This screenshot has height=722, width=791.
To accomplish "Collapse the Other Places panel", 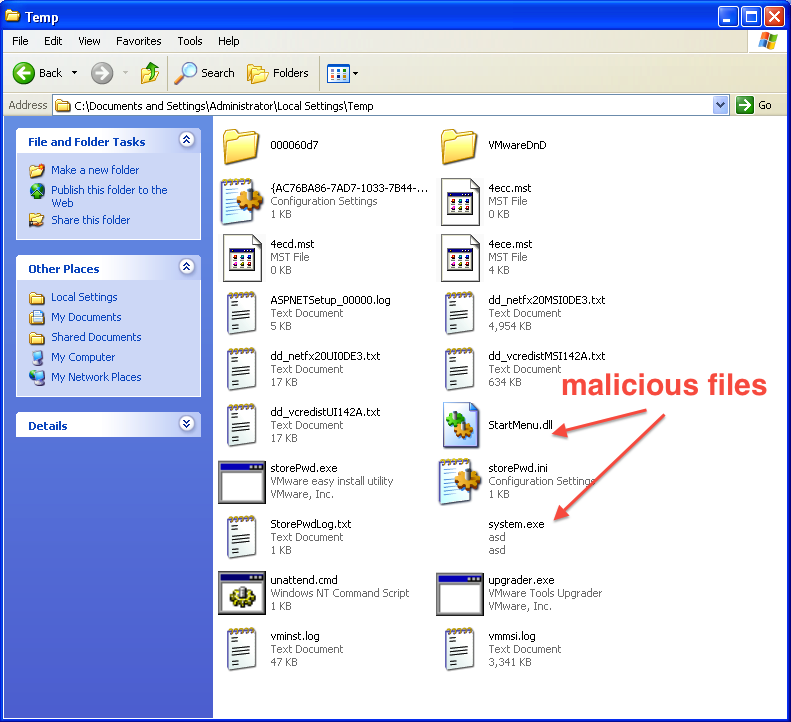I will pyautogui.click(x=186, y=268).
